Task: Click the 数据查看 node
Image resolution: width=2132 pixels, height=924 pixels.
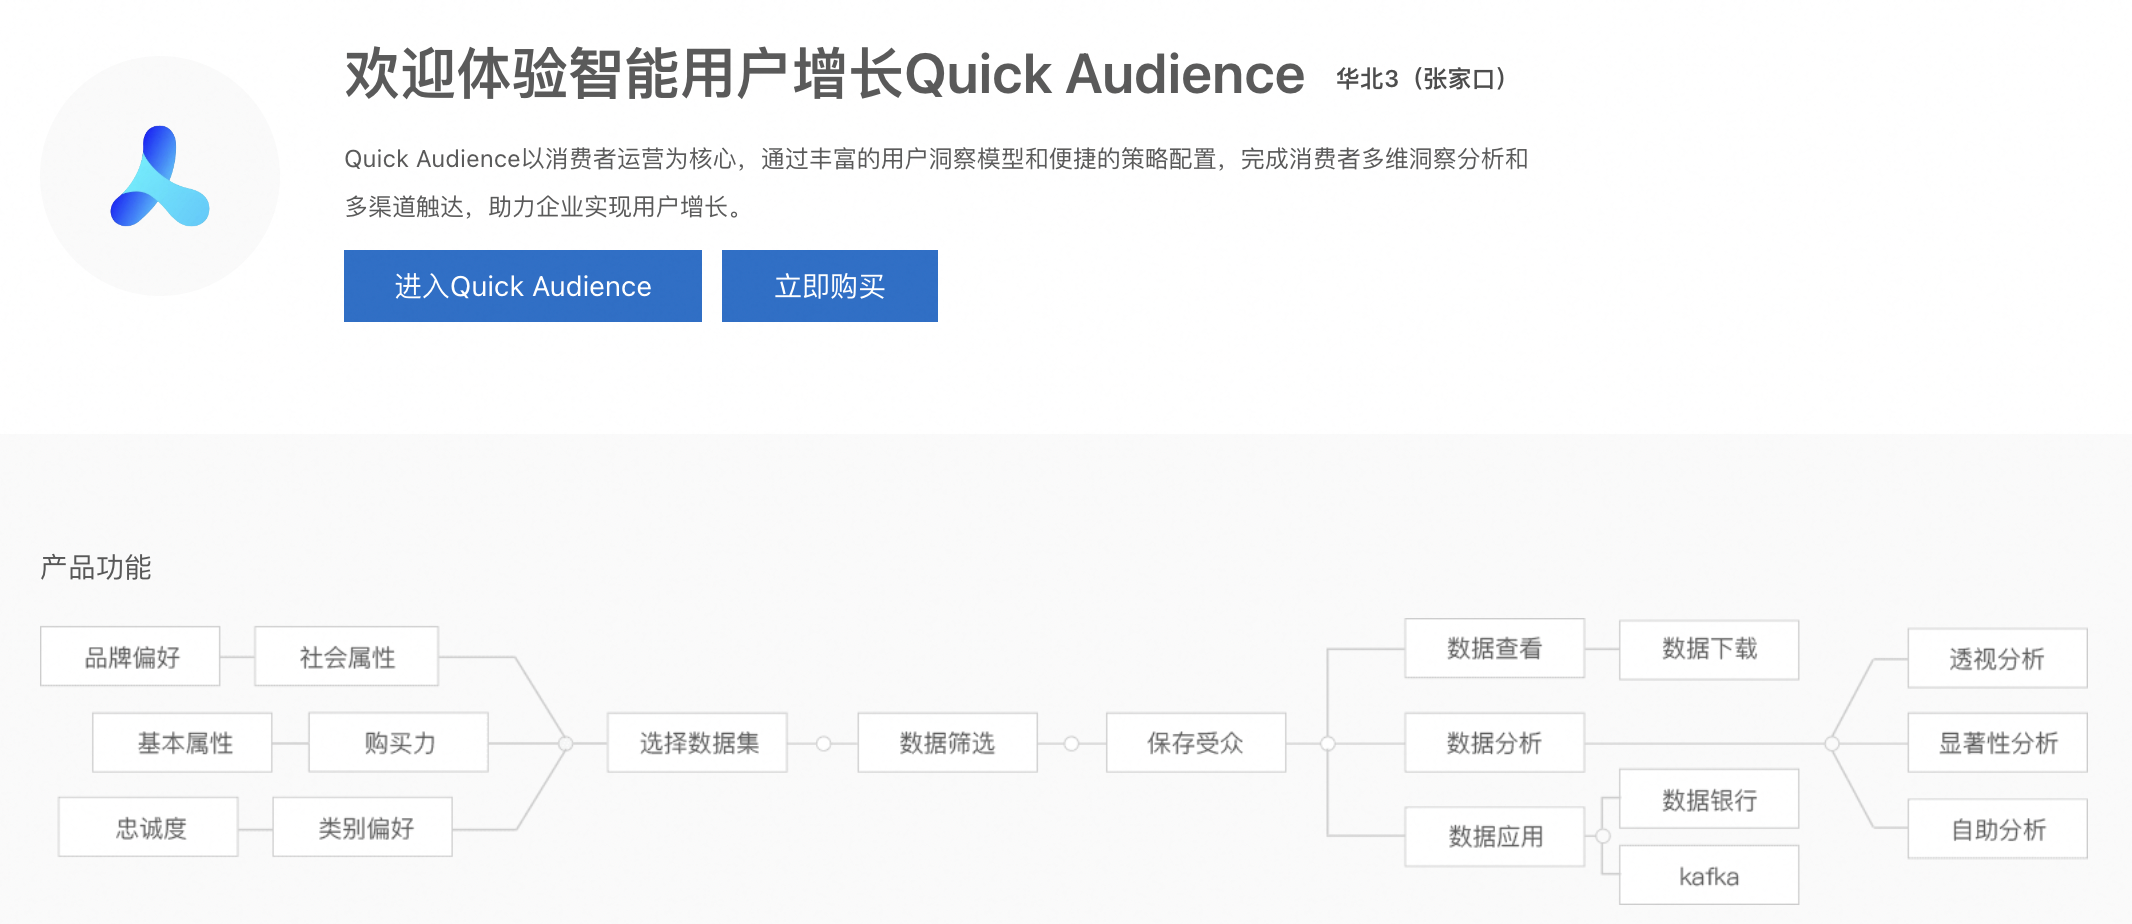Action: [x=1494, y=648]
